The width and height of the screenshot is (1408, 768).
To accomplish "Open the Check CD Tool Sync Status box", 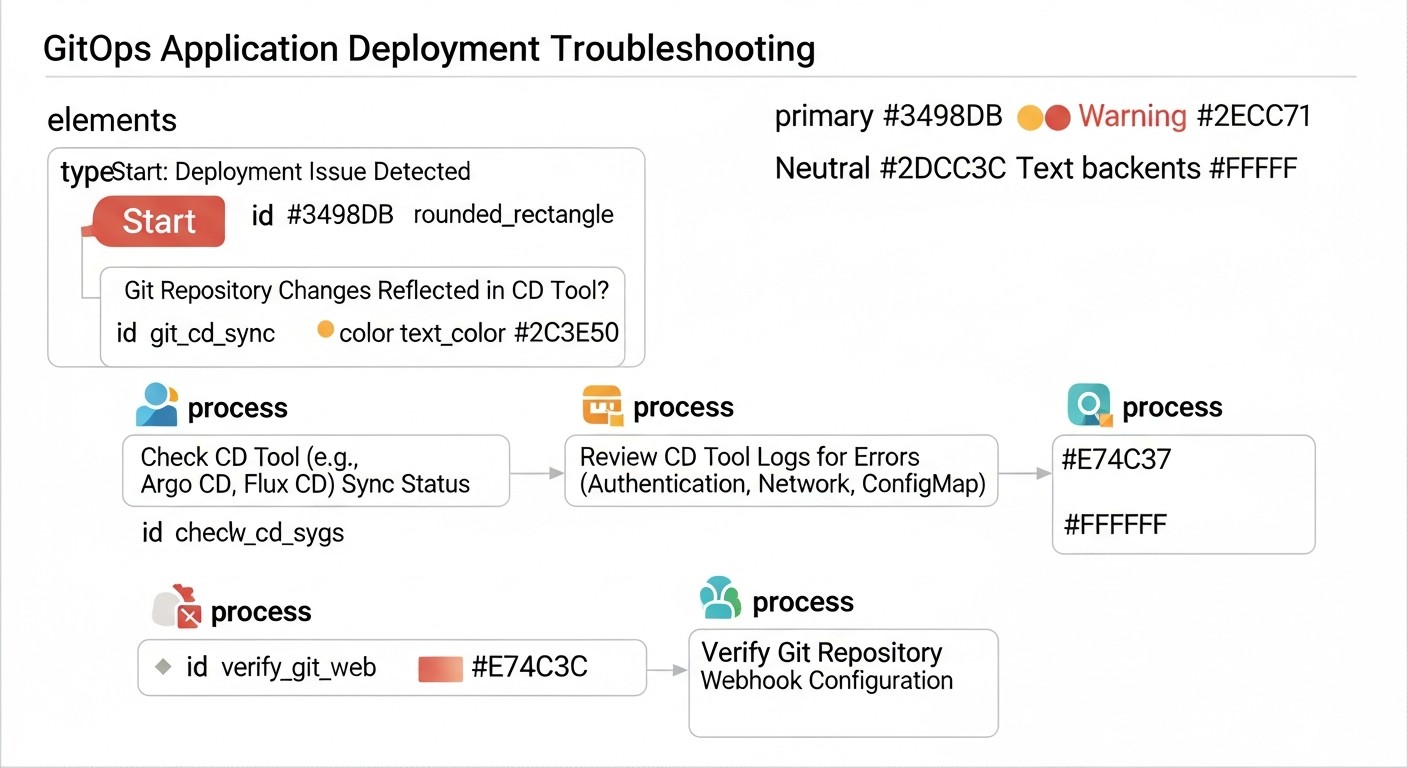I will click(316, 470).
